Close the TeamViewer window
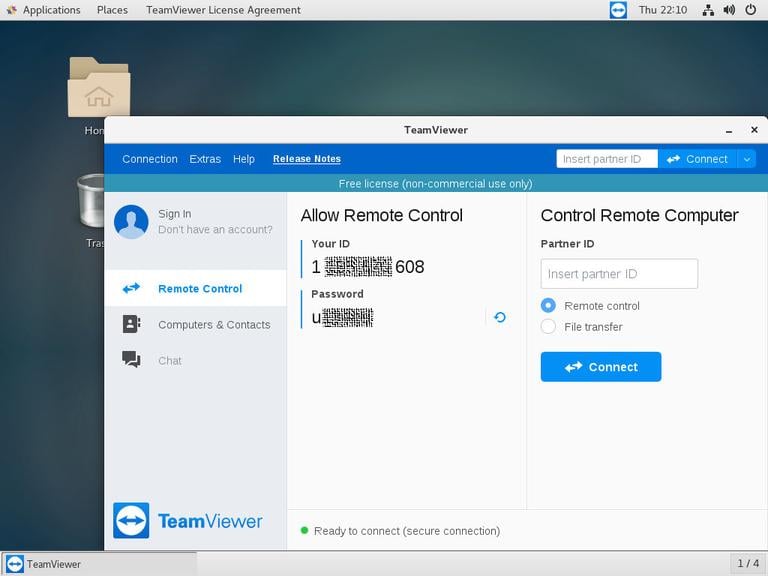 [x=754, y=130]
